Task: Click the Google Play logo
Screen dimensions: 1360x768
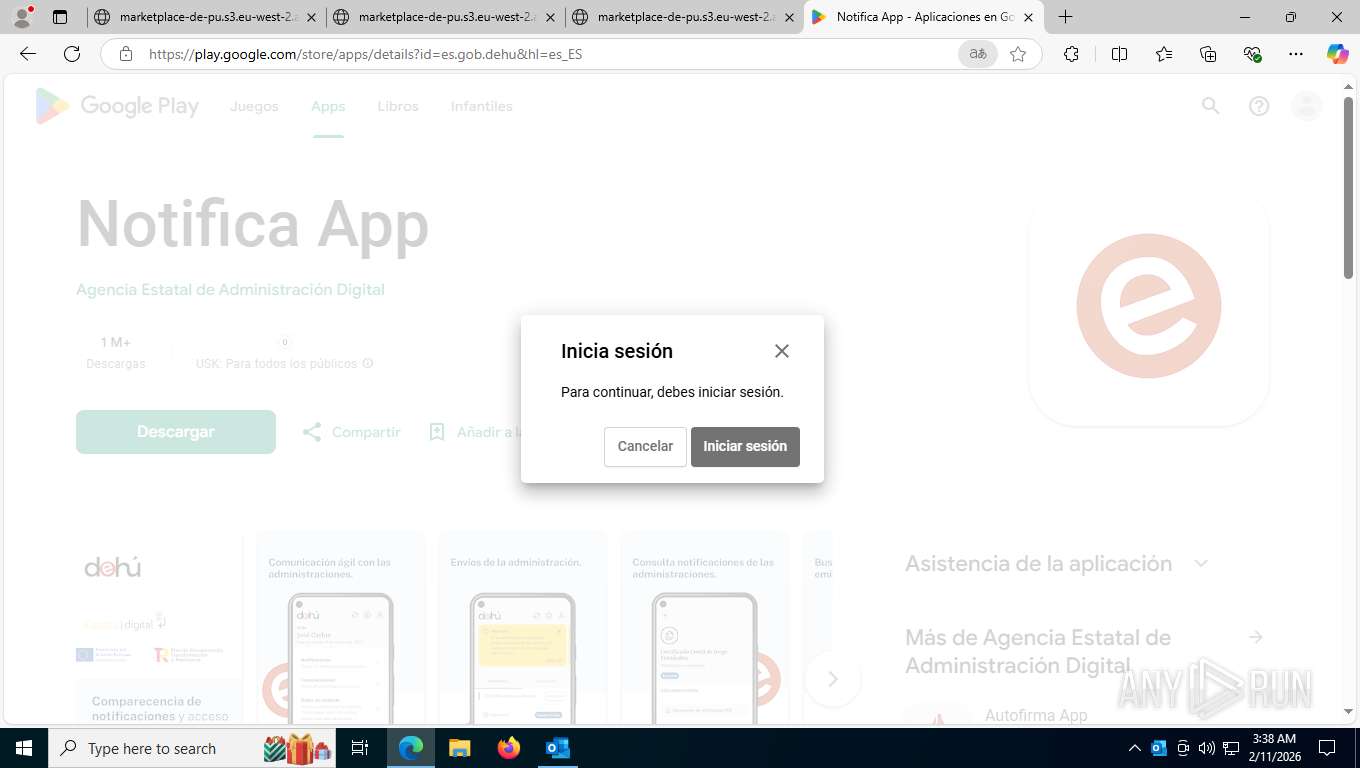Action: point(117,106)
